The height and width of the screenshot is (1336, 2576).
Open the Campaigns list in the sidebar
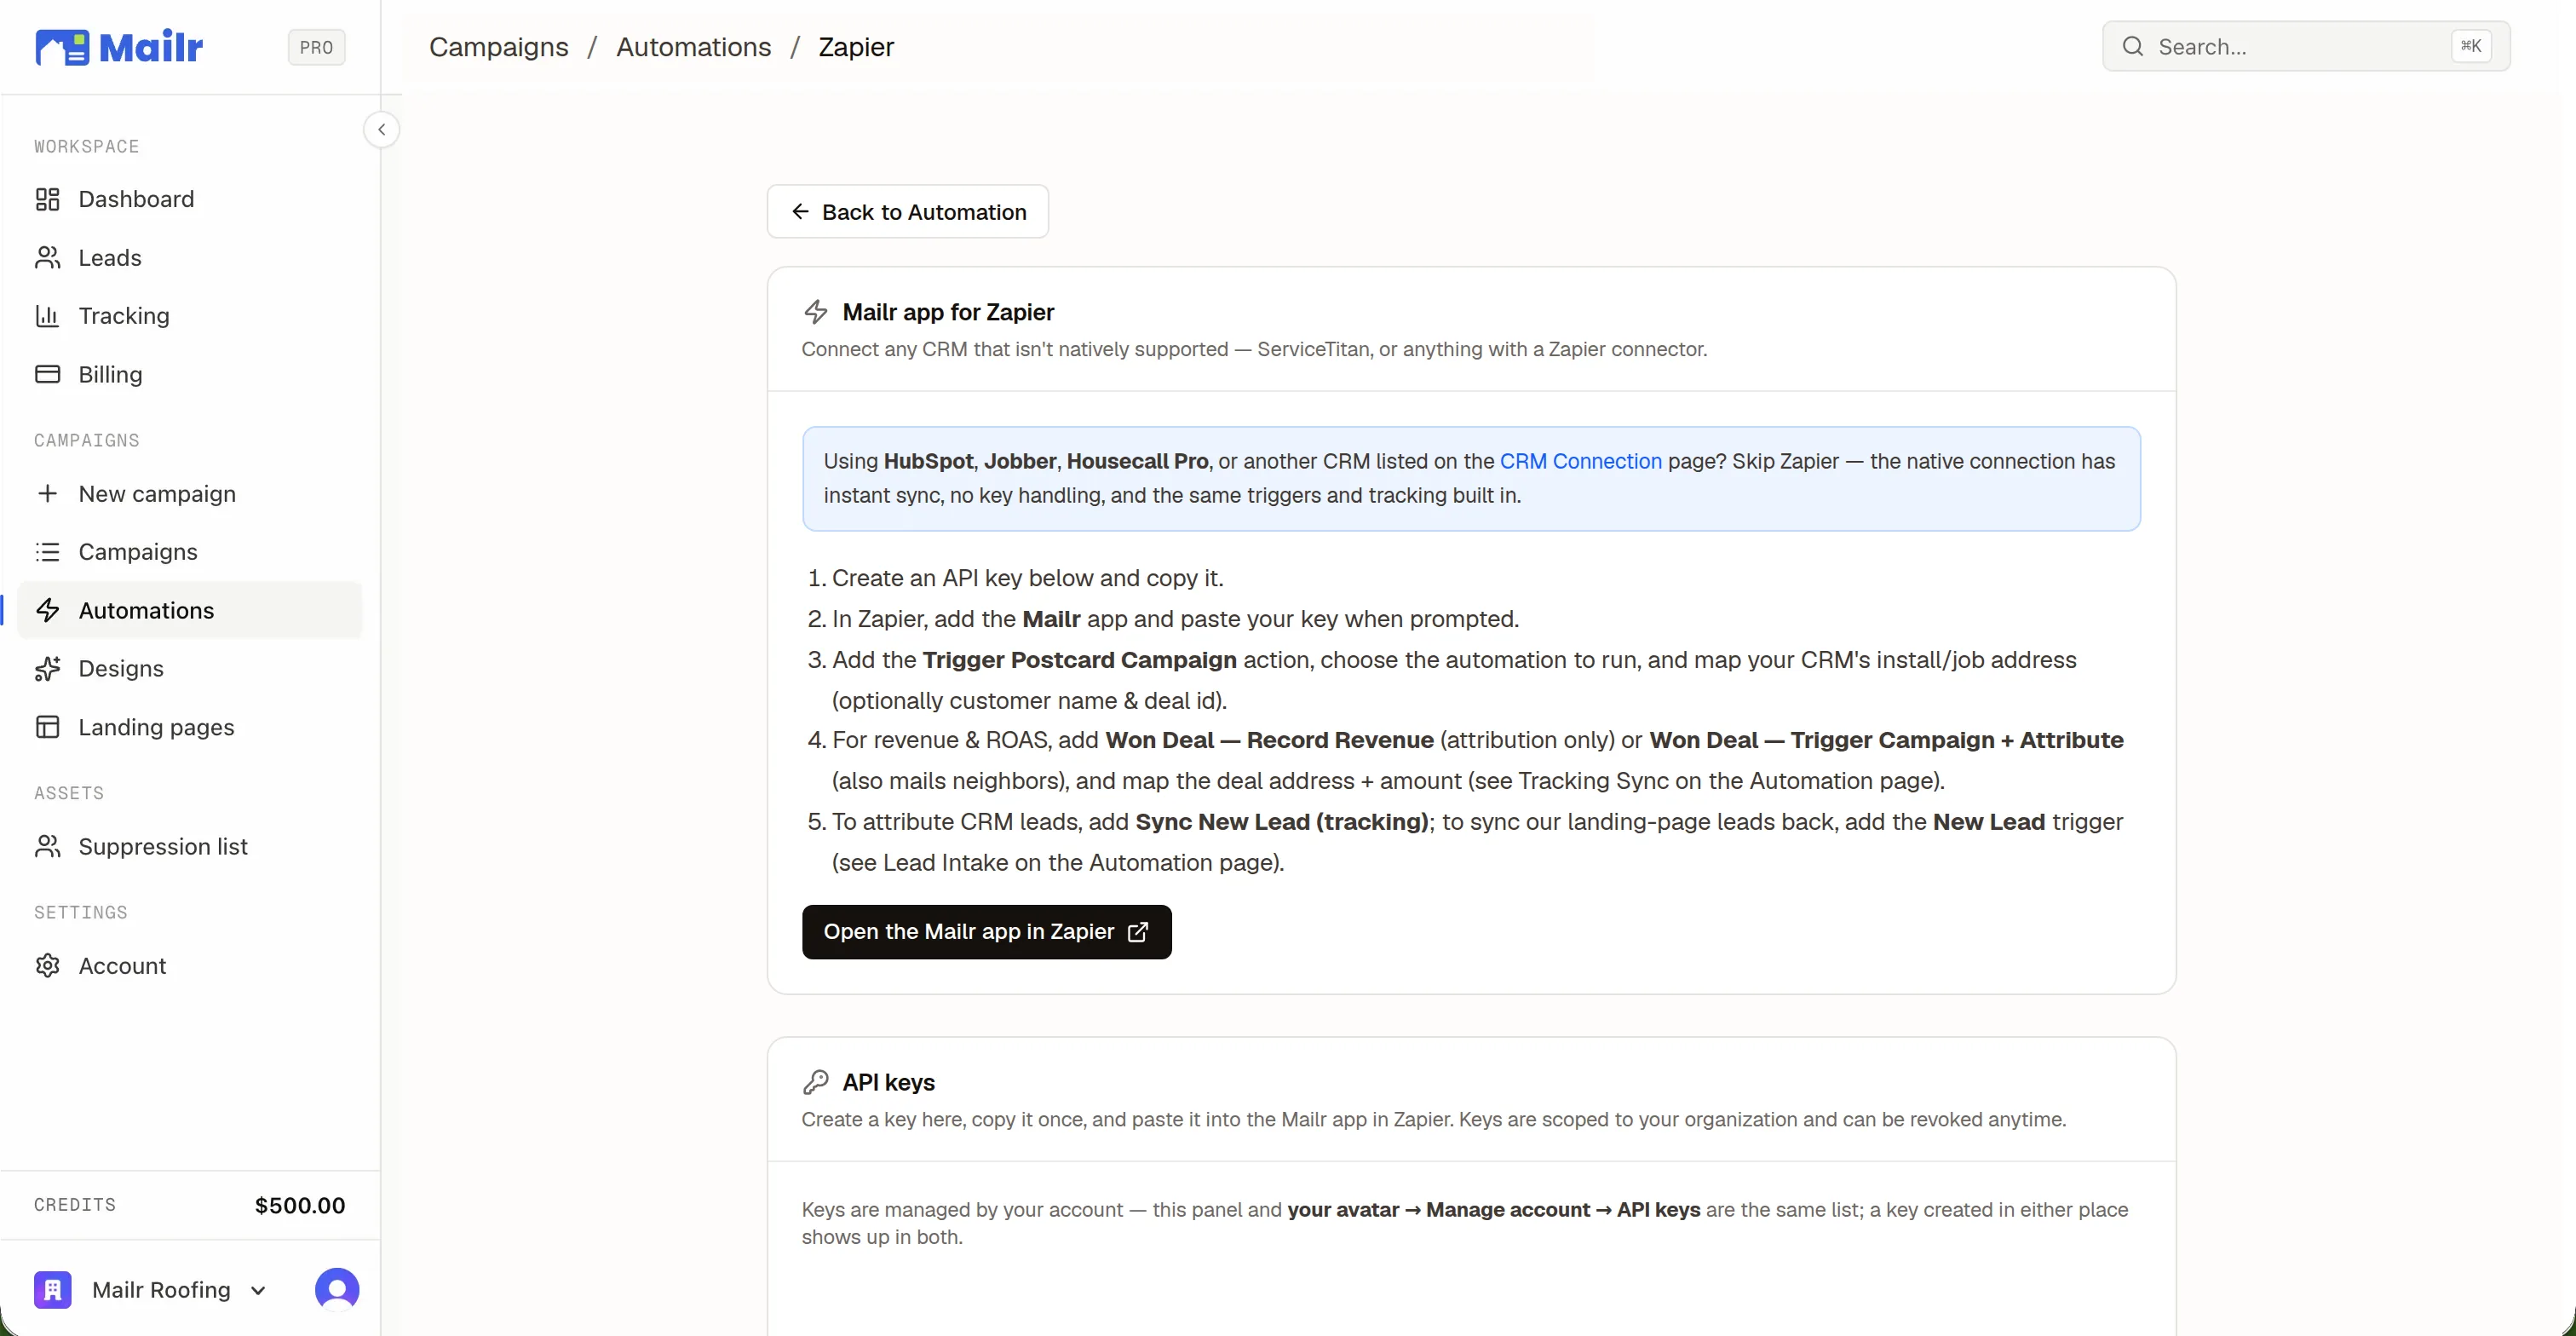[x=189, y=552]
